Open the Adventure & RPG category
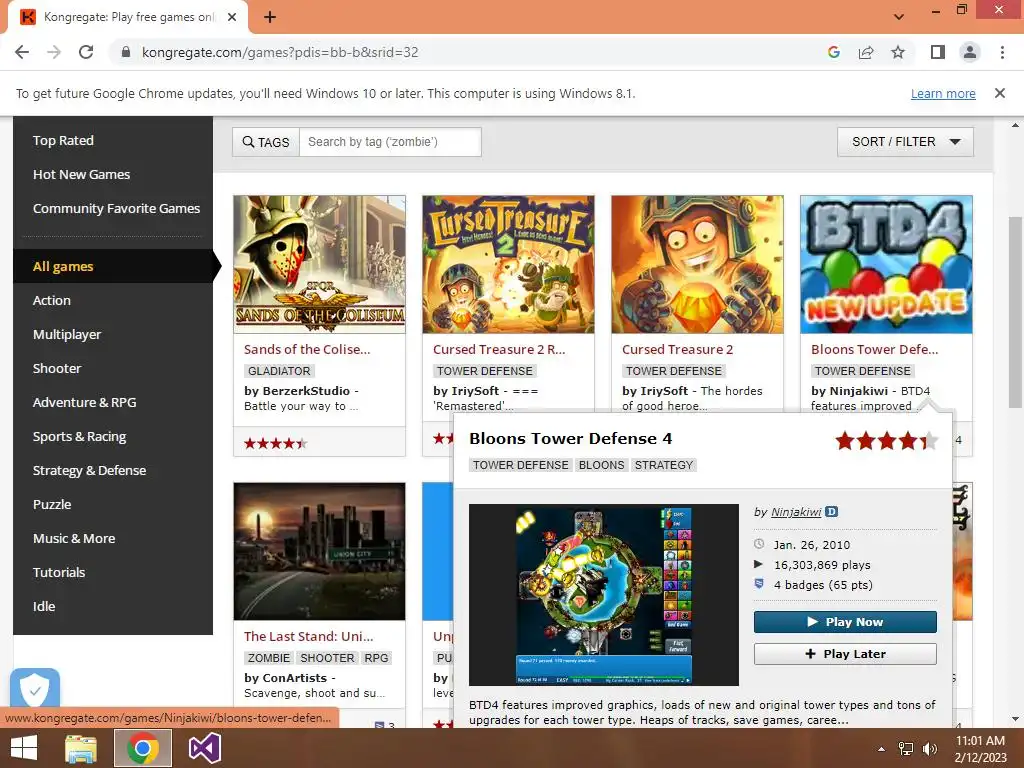1024x768 pixels. click(x=85, y=402)
